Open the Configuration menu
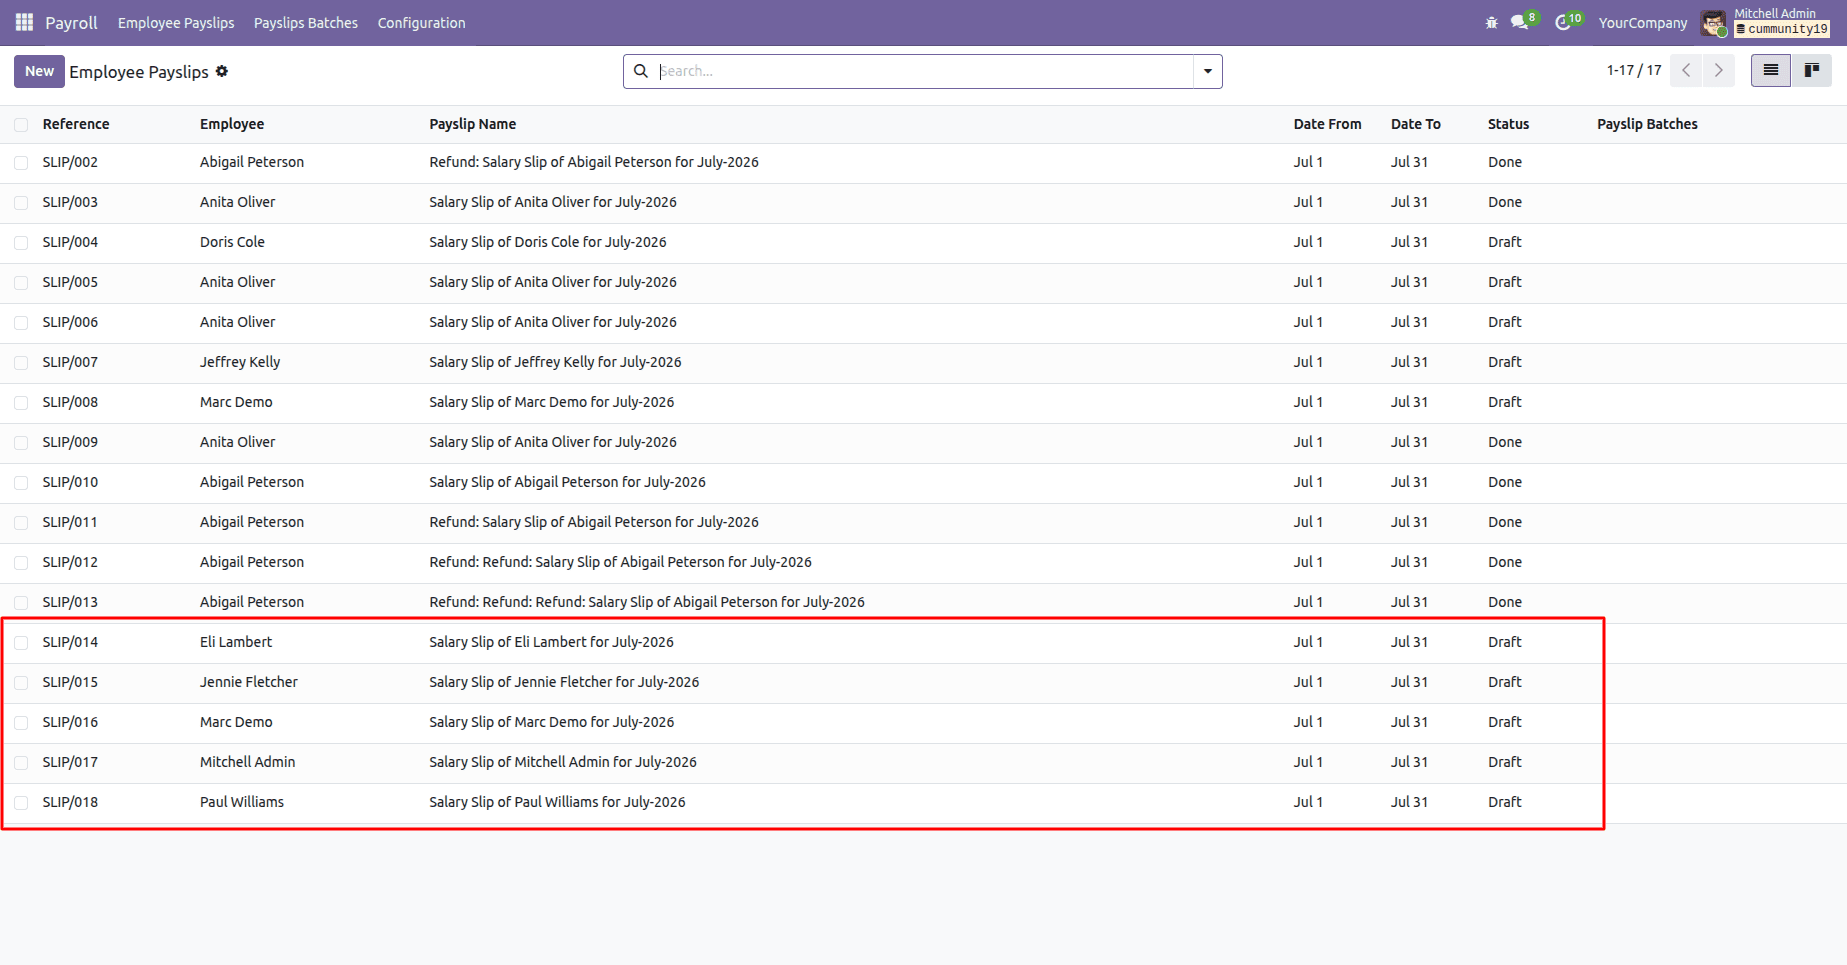 tap(421, 22)
